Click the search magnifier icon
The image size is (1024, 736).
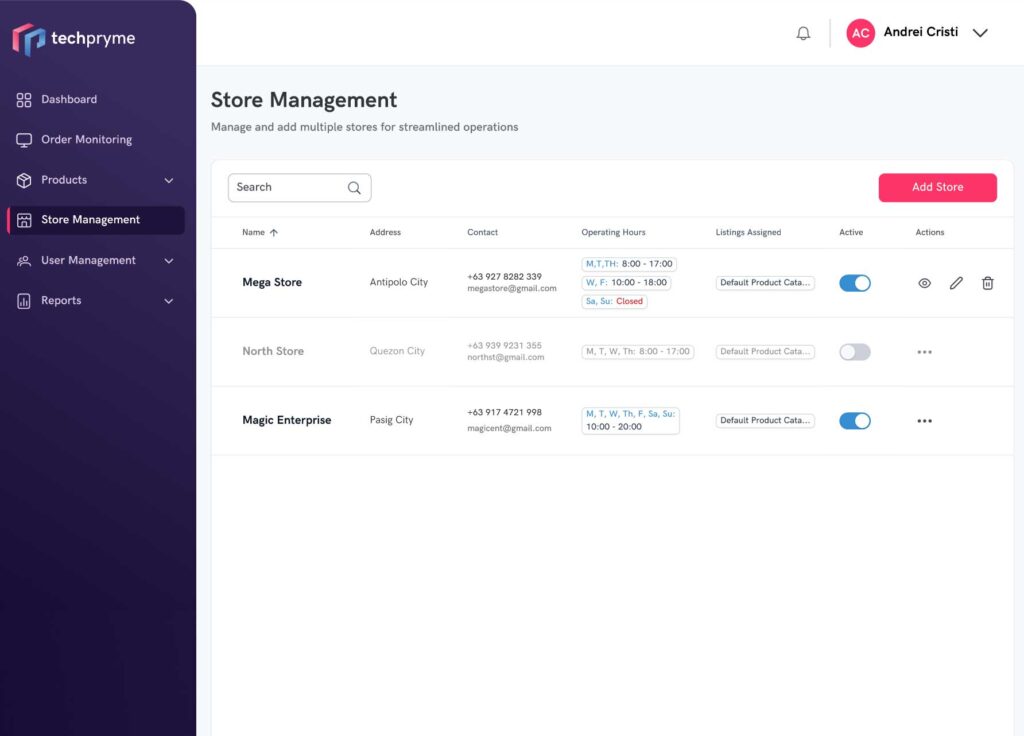(354, 188)
